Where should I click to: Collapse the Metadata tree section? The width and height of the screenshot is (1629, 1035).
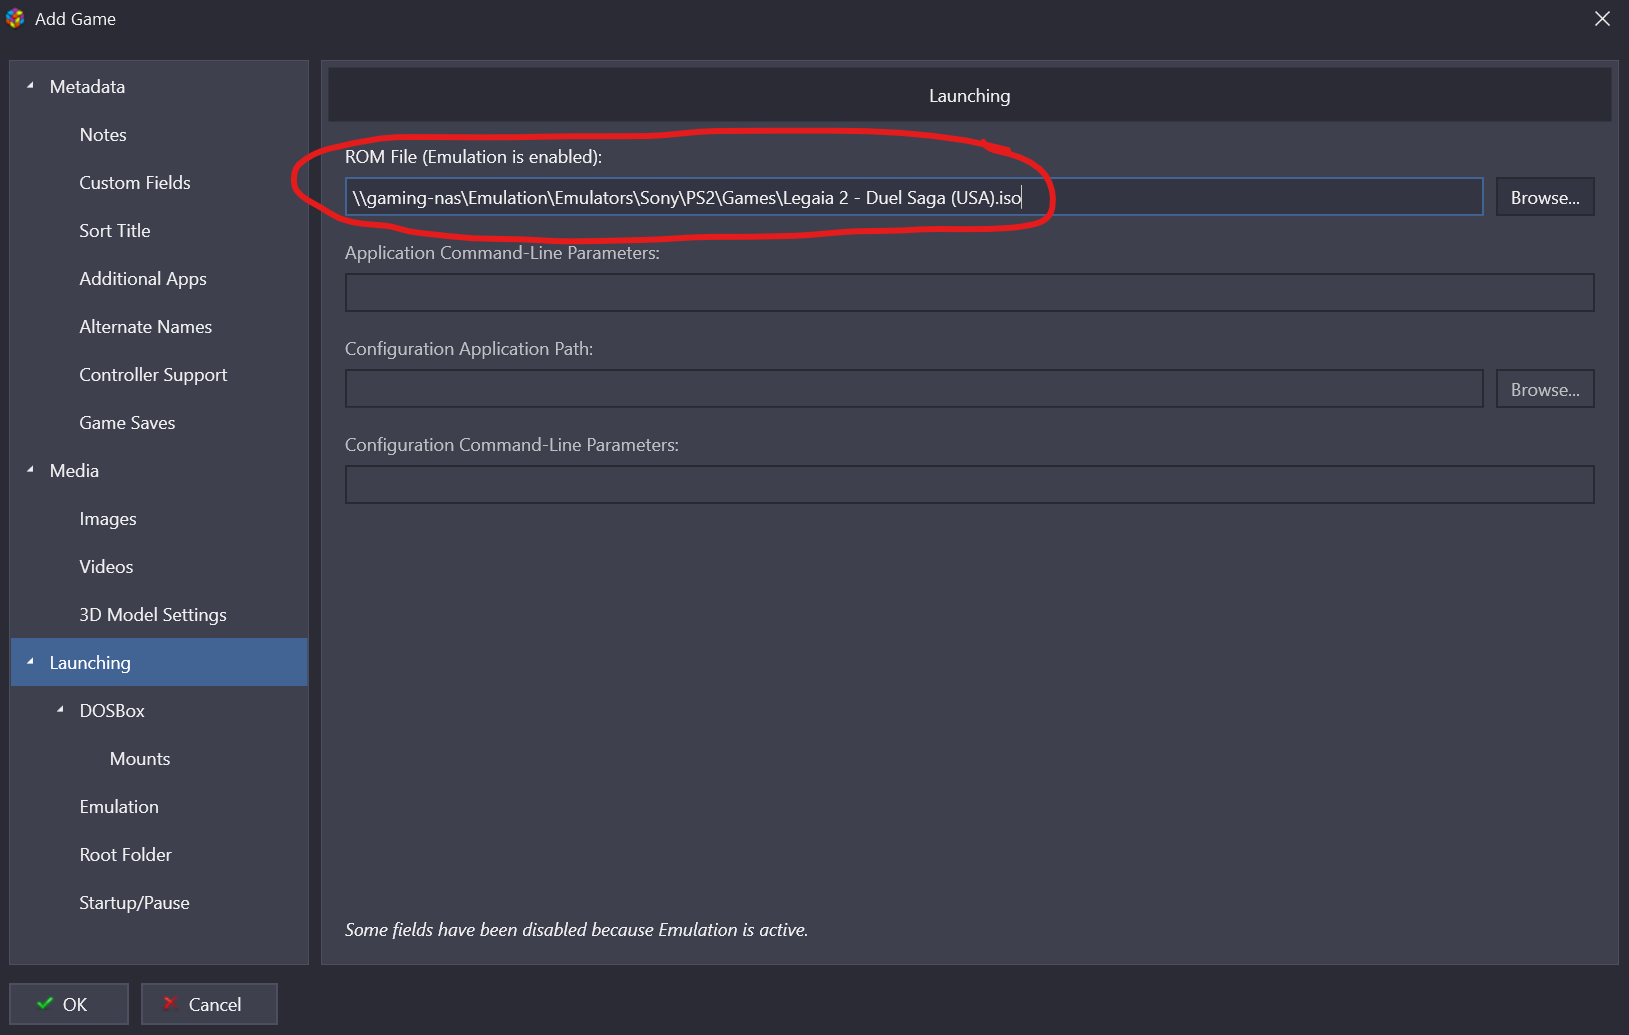pos(30,86)
